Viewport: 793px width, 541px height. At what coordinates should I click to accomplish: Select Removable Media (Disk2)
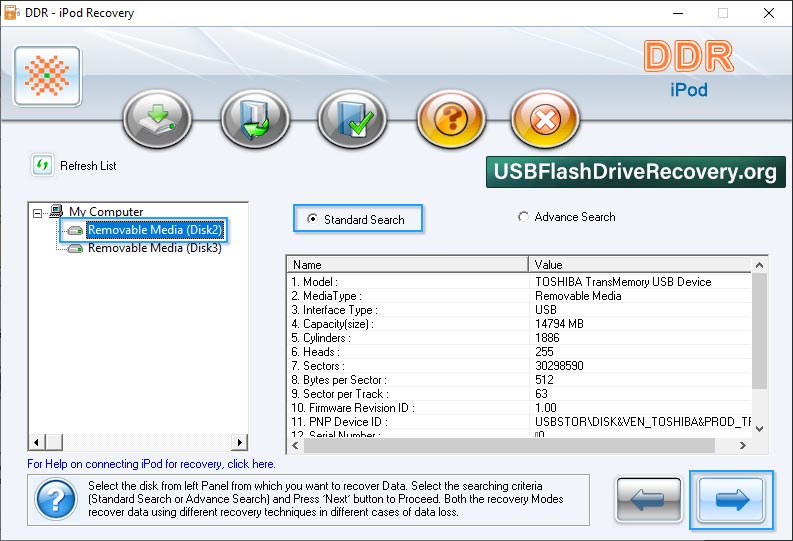(155, 230)
